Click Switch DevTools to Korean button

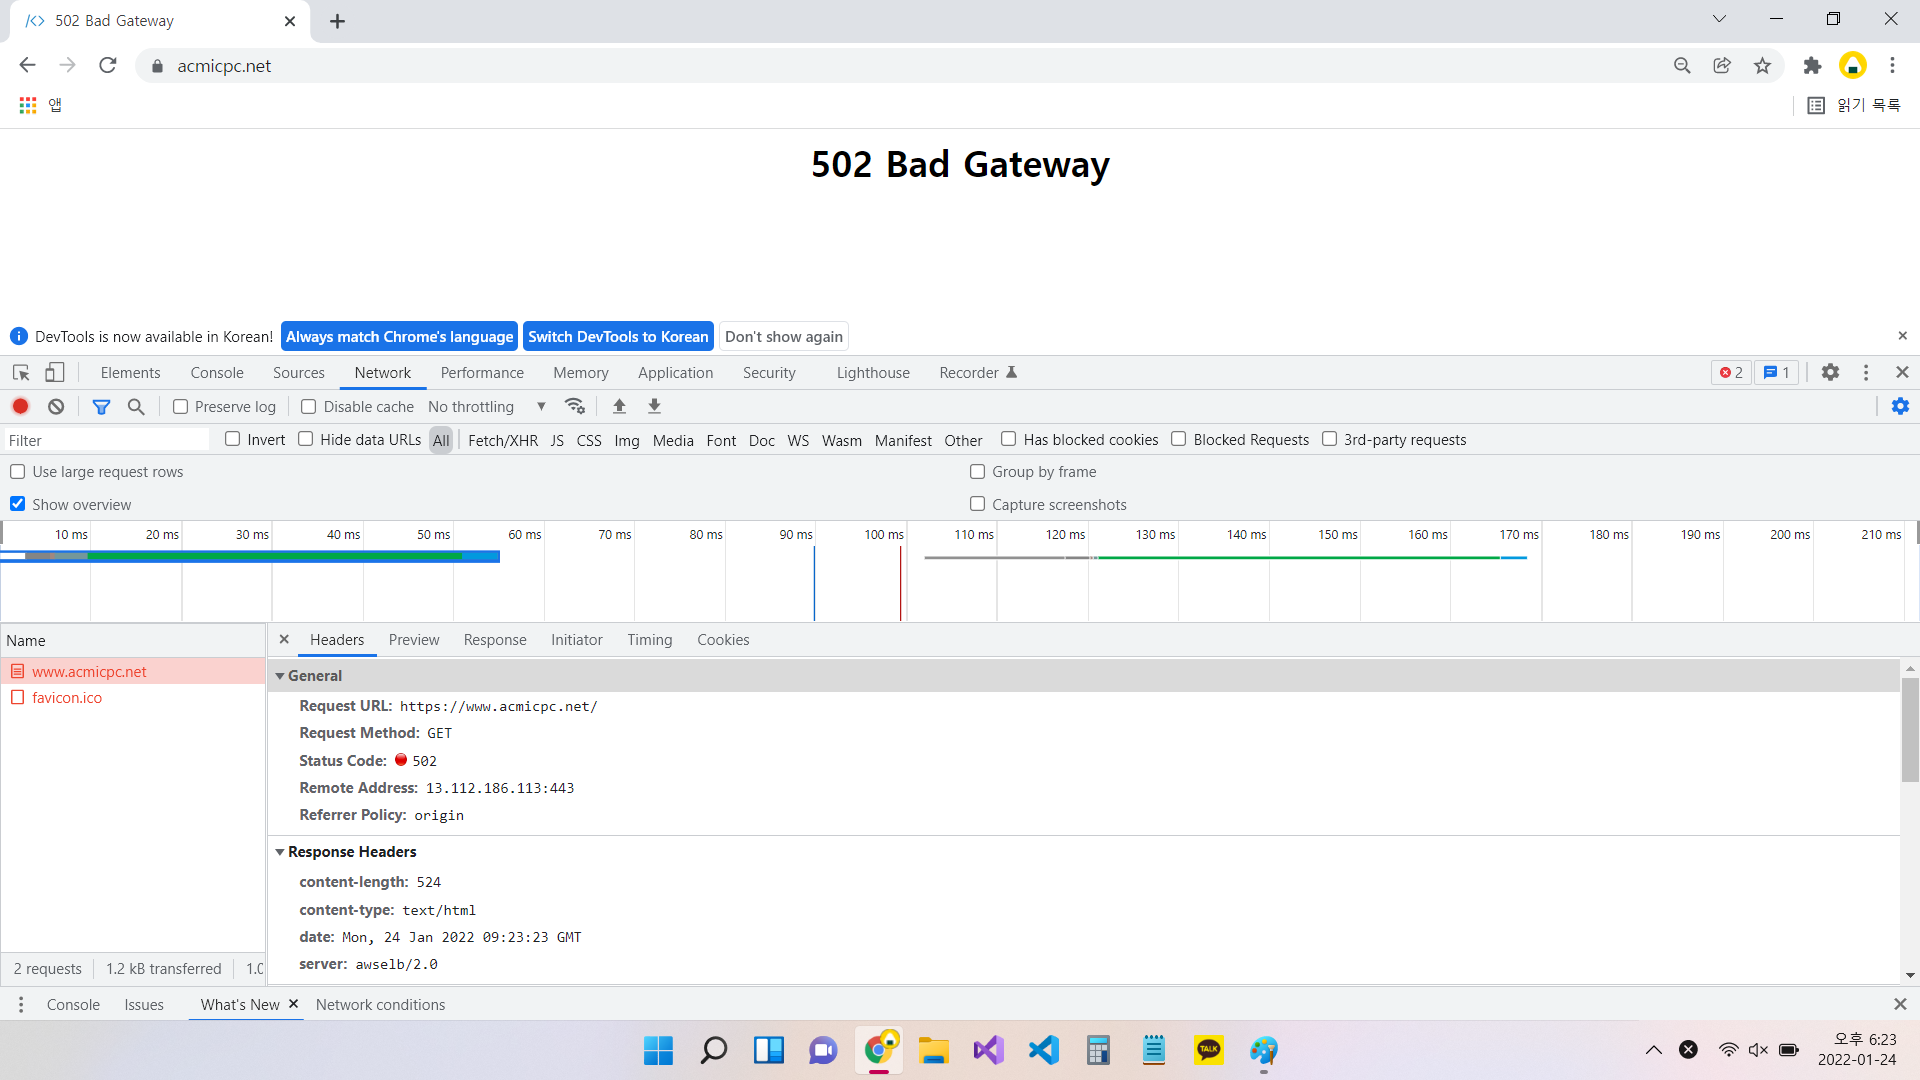tap(618, 336)
